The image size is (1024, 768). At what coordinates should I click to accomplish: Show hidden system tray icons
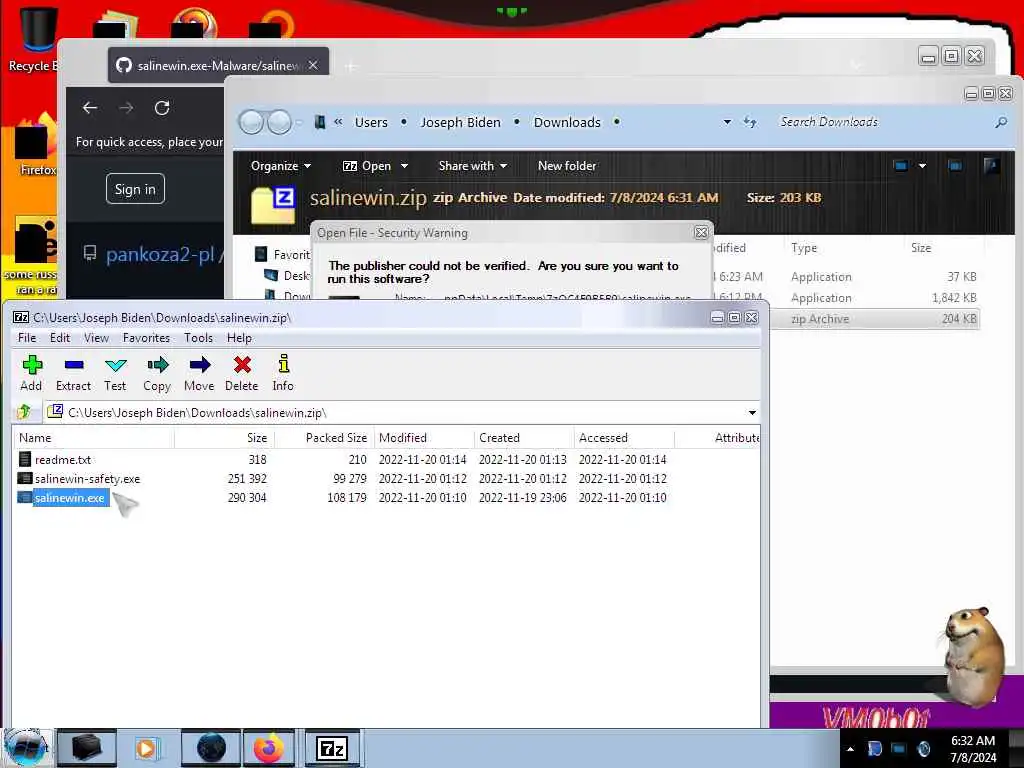(850, 749)
